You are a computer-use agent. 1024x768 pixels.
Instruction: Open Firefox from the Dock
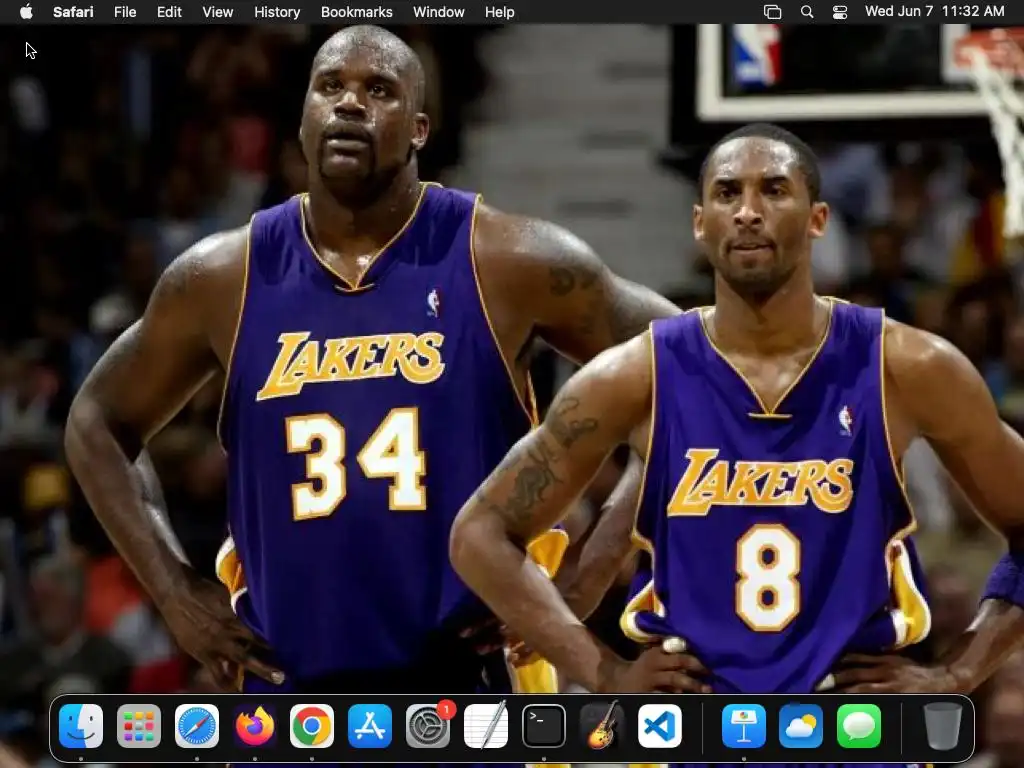click(254, 726)
